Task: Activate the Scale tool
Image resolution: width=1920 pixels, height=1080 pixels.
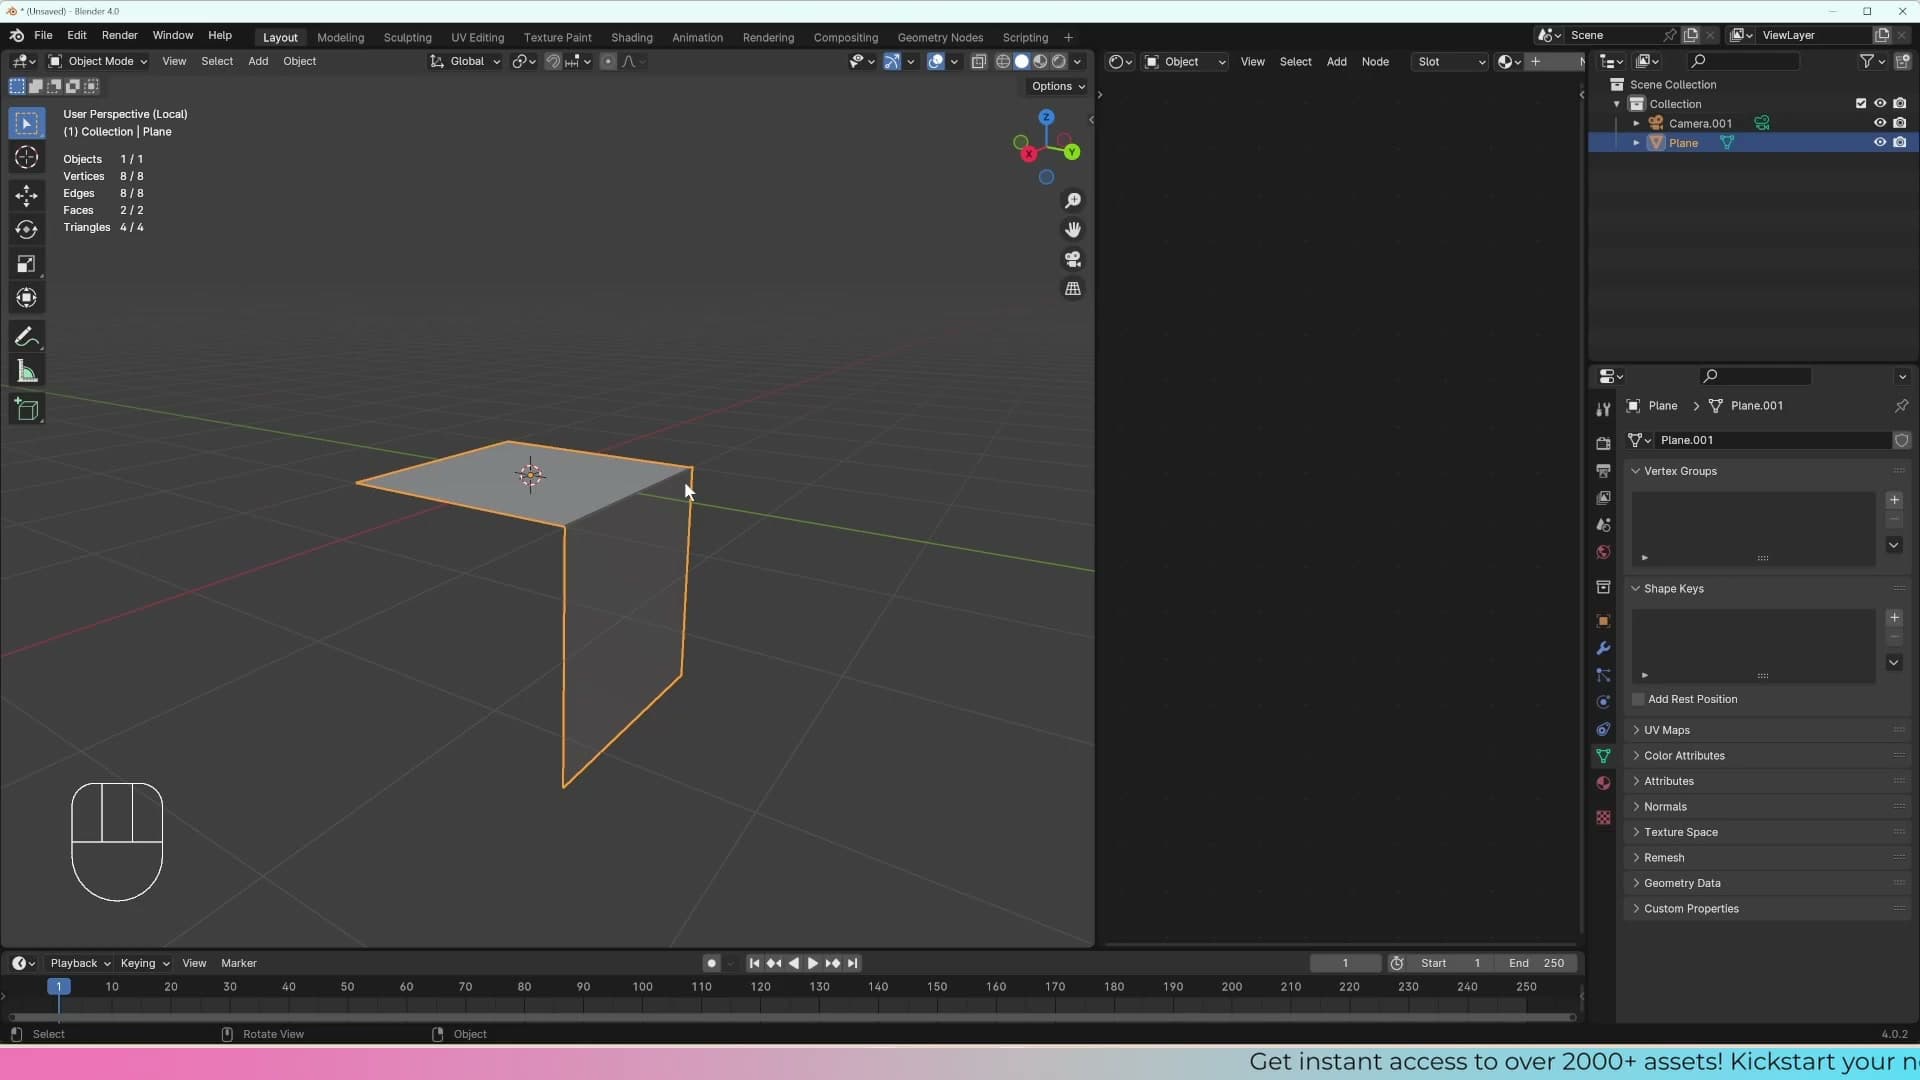Action: coord(27,265)
